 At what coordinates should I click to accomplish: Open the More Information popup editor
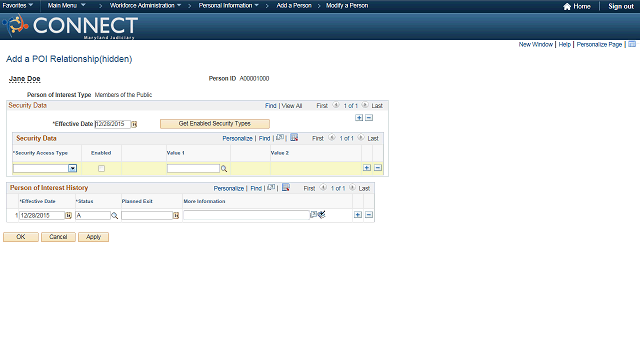point(313,214)
